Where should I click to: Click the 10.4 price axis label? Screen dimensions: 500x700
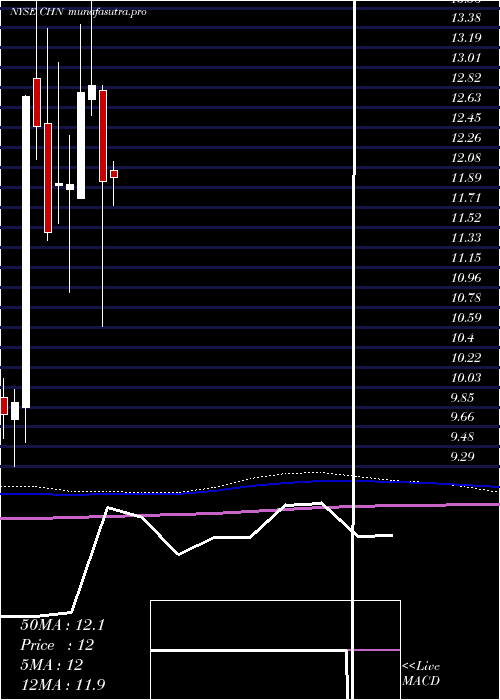[x=462, y=338]
